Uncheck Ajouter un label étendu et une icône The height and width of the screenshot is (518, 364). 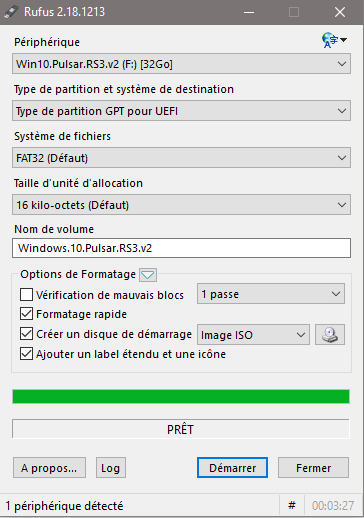coord(26,354)
